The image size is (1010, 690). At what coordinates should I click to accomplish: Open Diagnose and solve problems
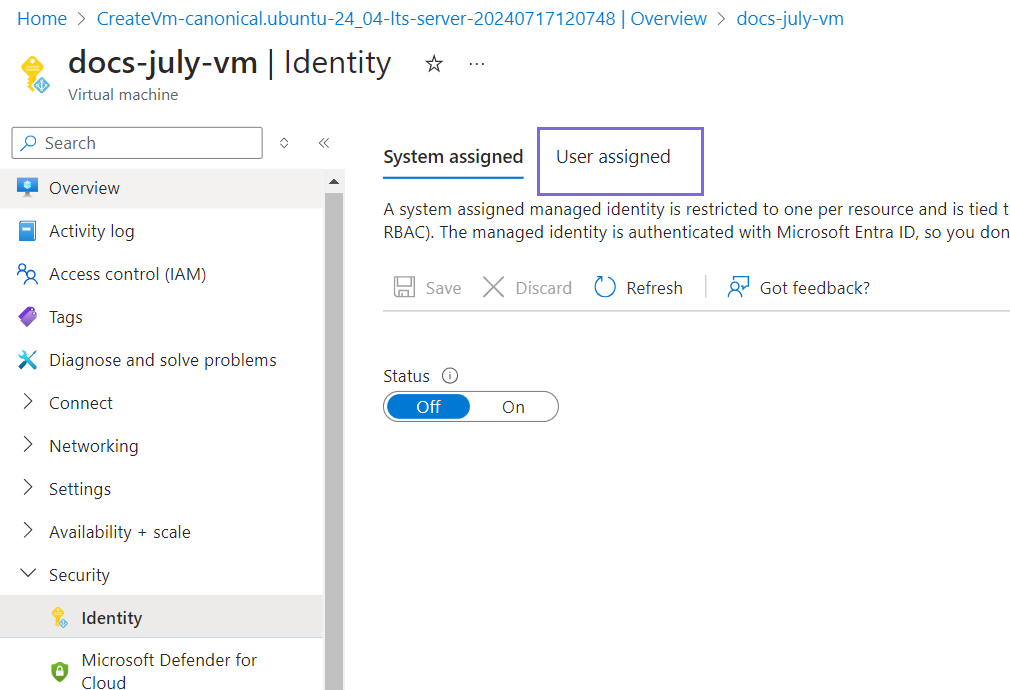coord(162,360)
